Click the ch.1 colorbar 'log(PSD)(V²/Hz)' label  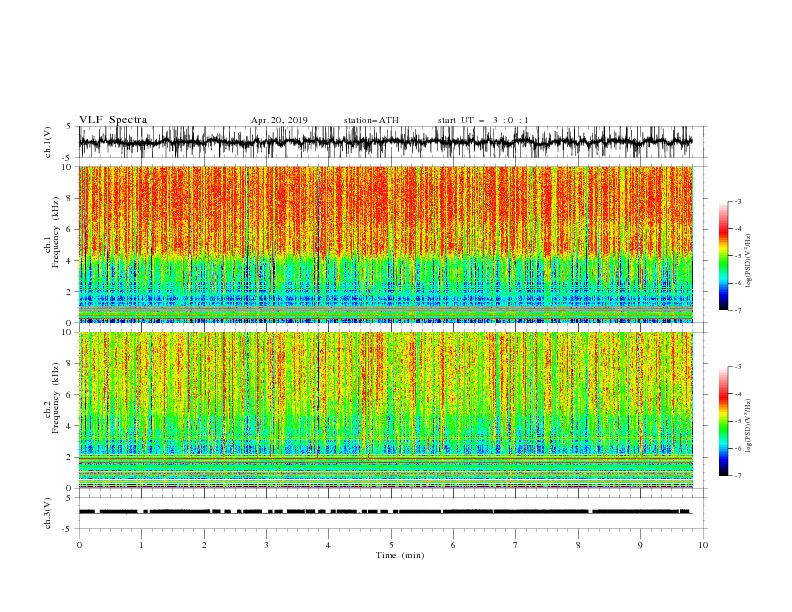tap(749, 261)
